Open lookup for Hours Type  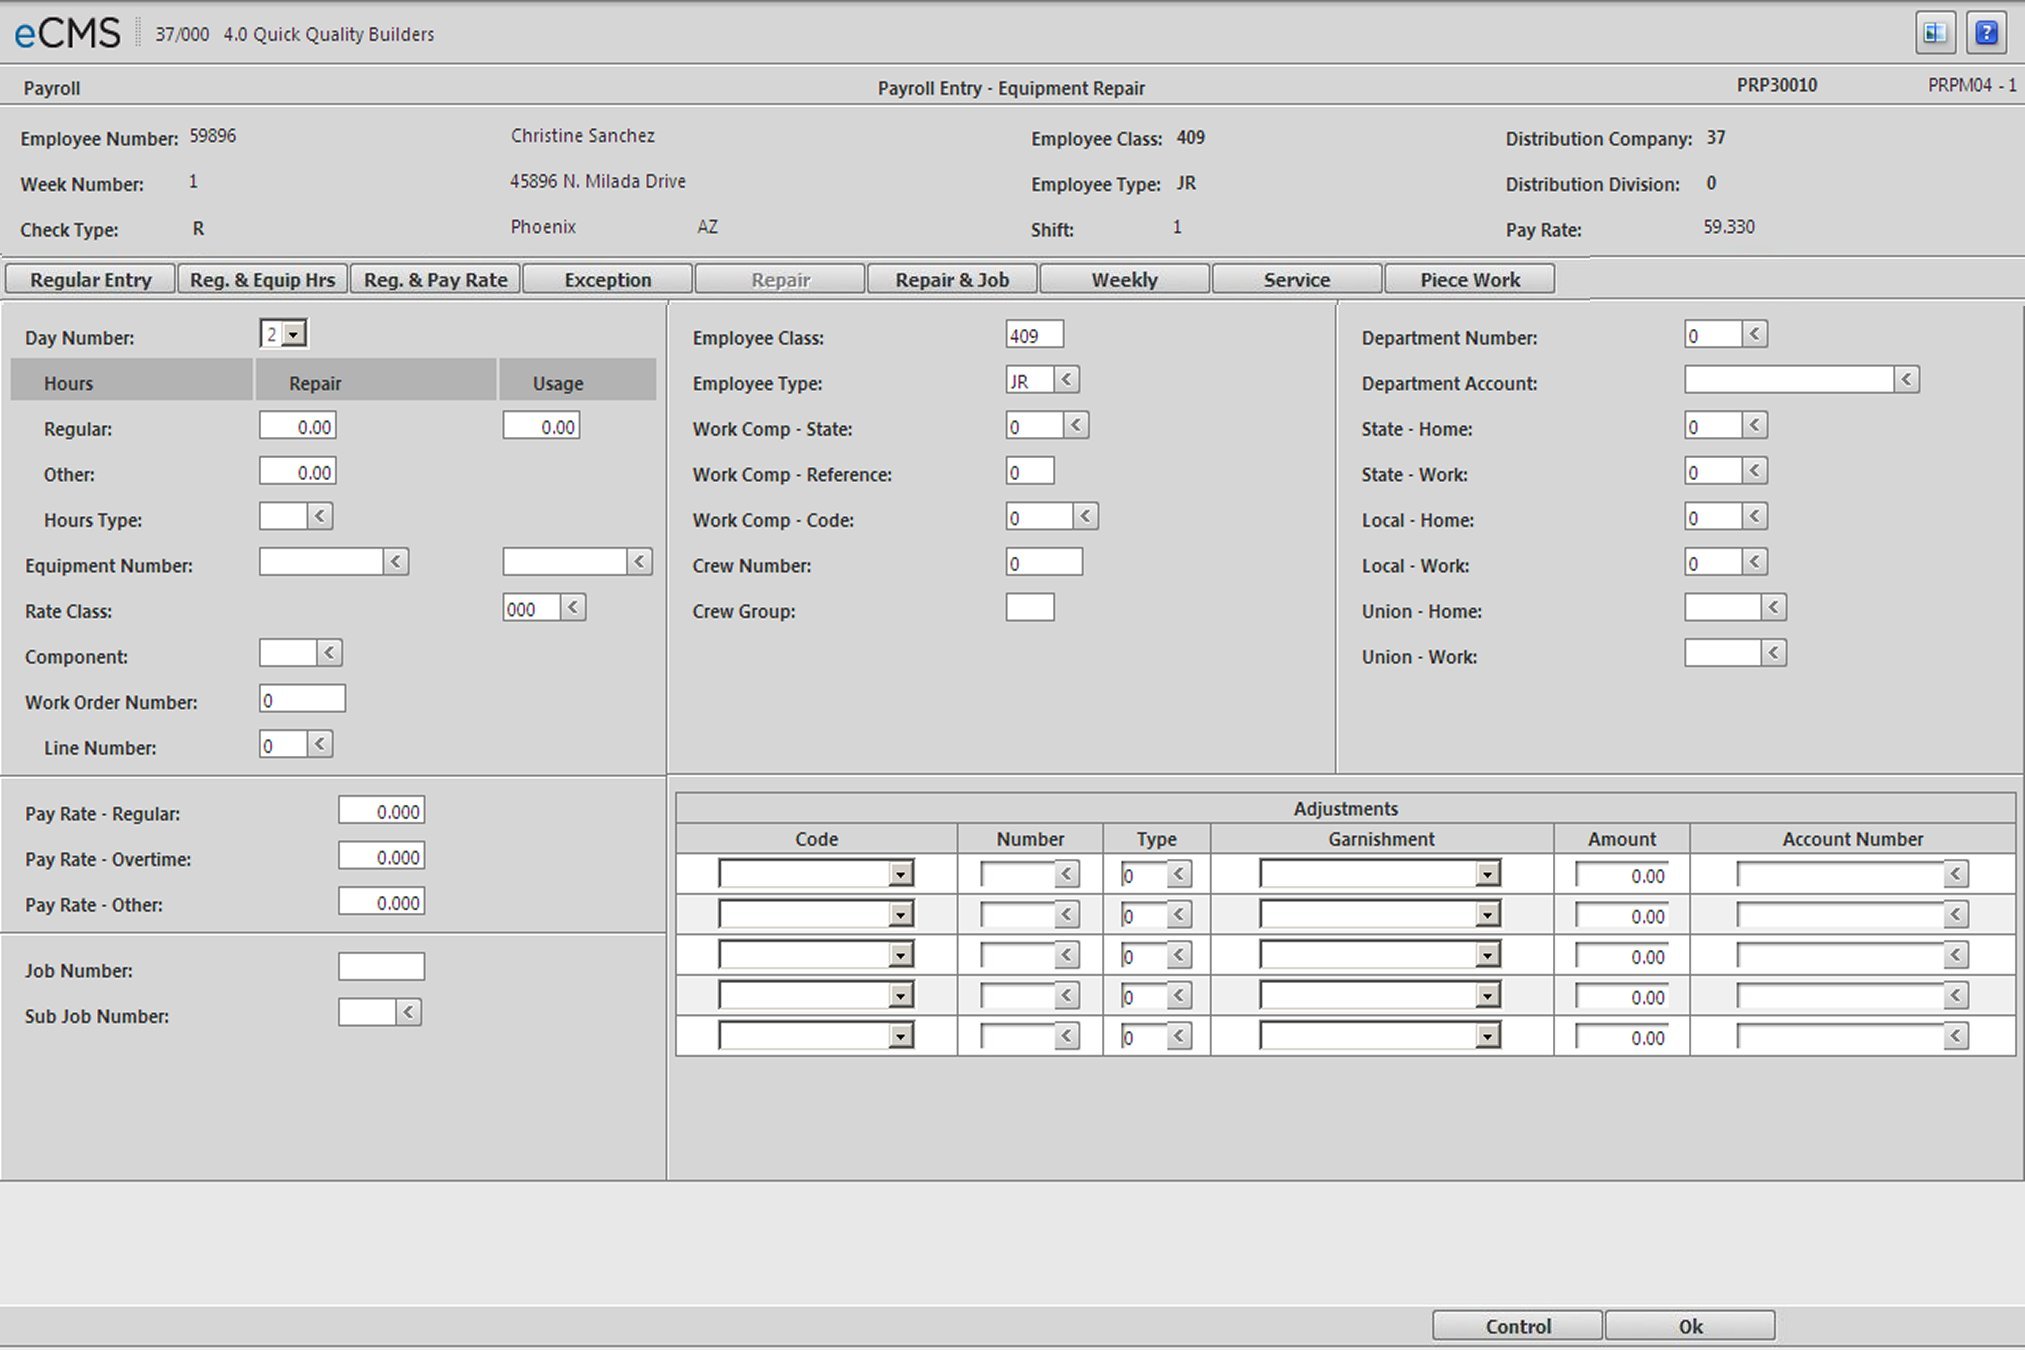(x=320, y=517)
